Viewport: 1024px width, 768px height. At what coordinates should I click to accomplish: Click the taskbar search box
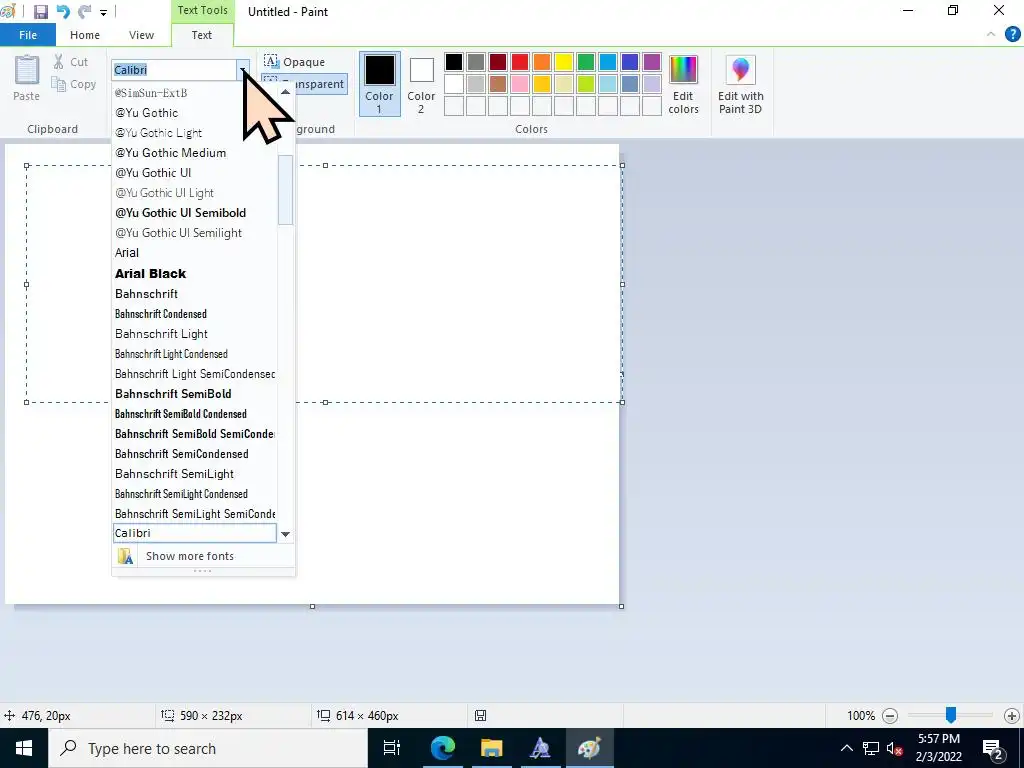[208, 748]
